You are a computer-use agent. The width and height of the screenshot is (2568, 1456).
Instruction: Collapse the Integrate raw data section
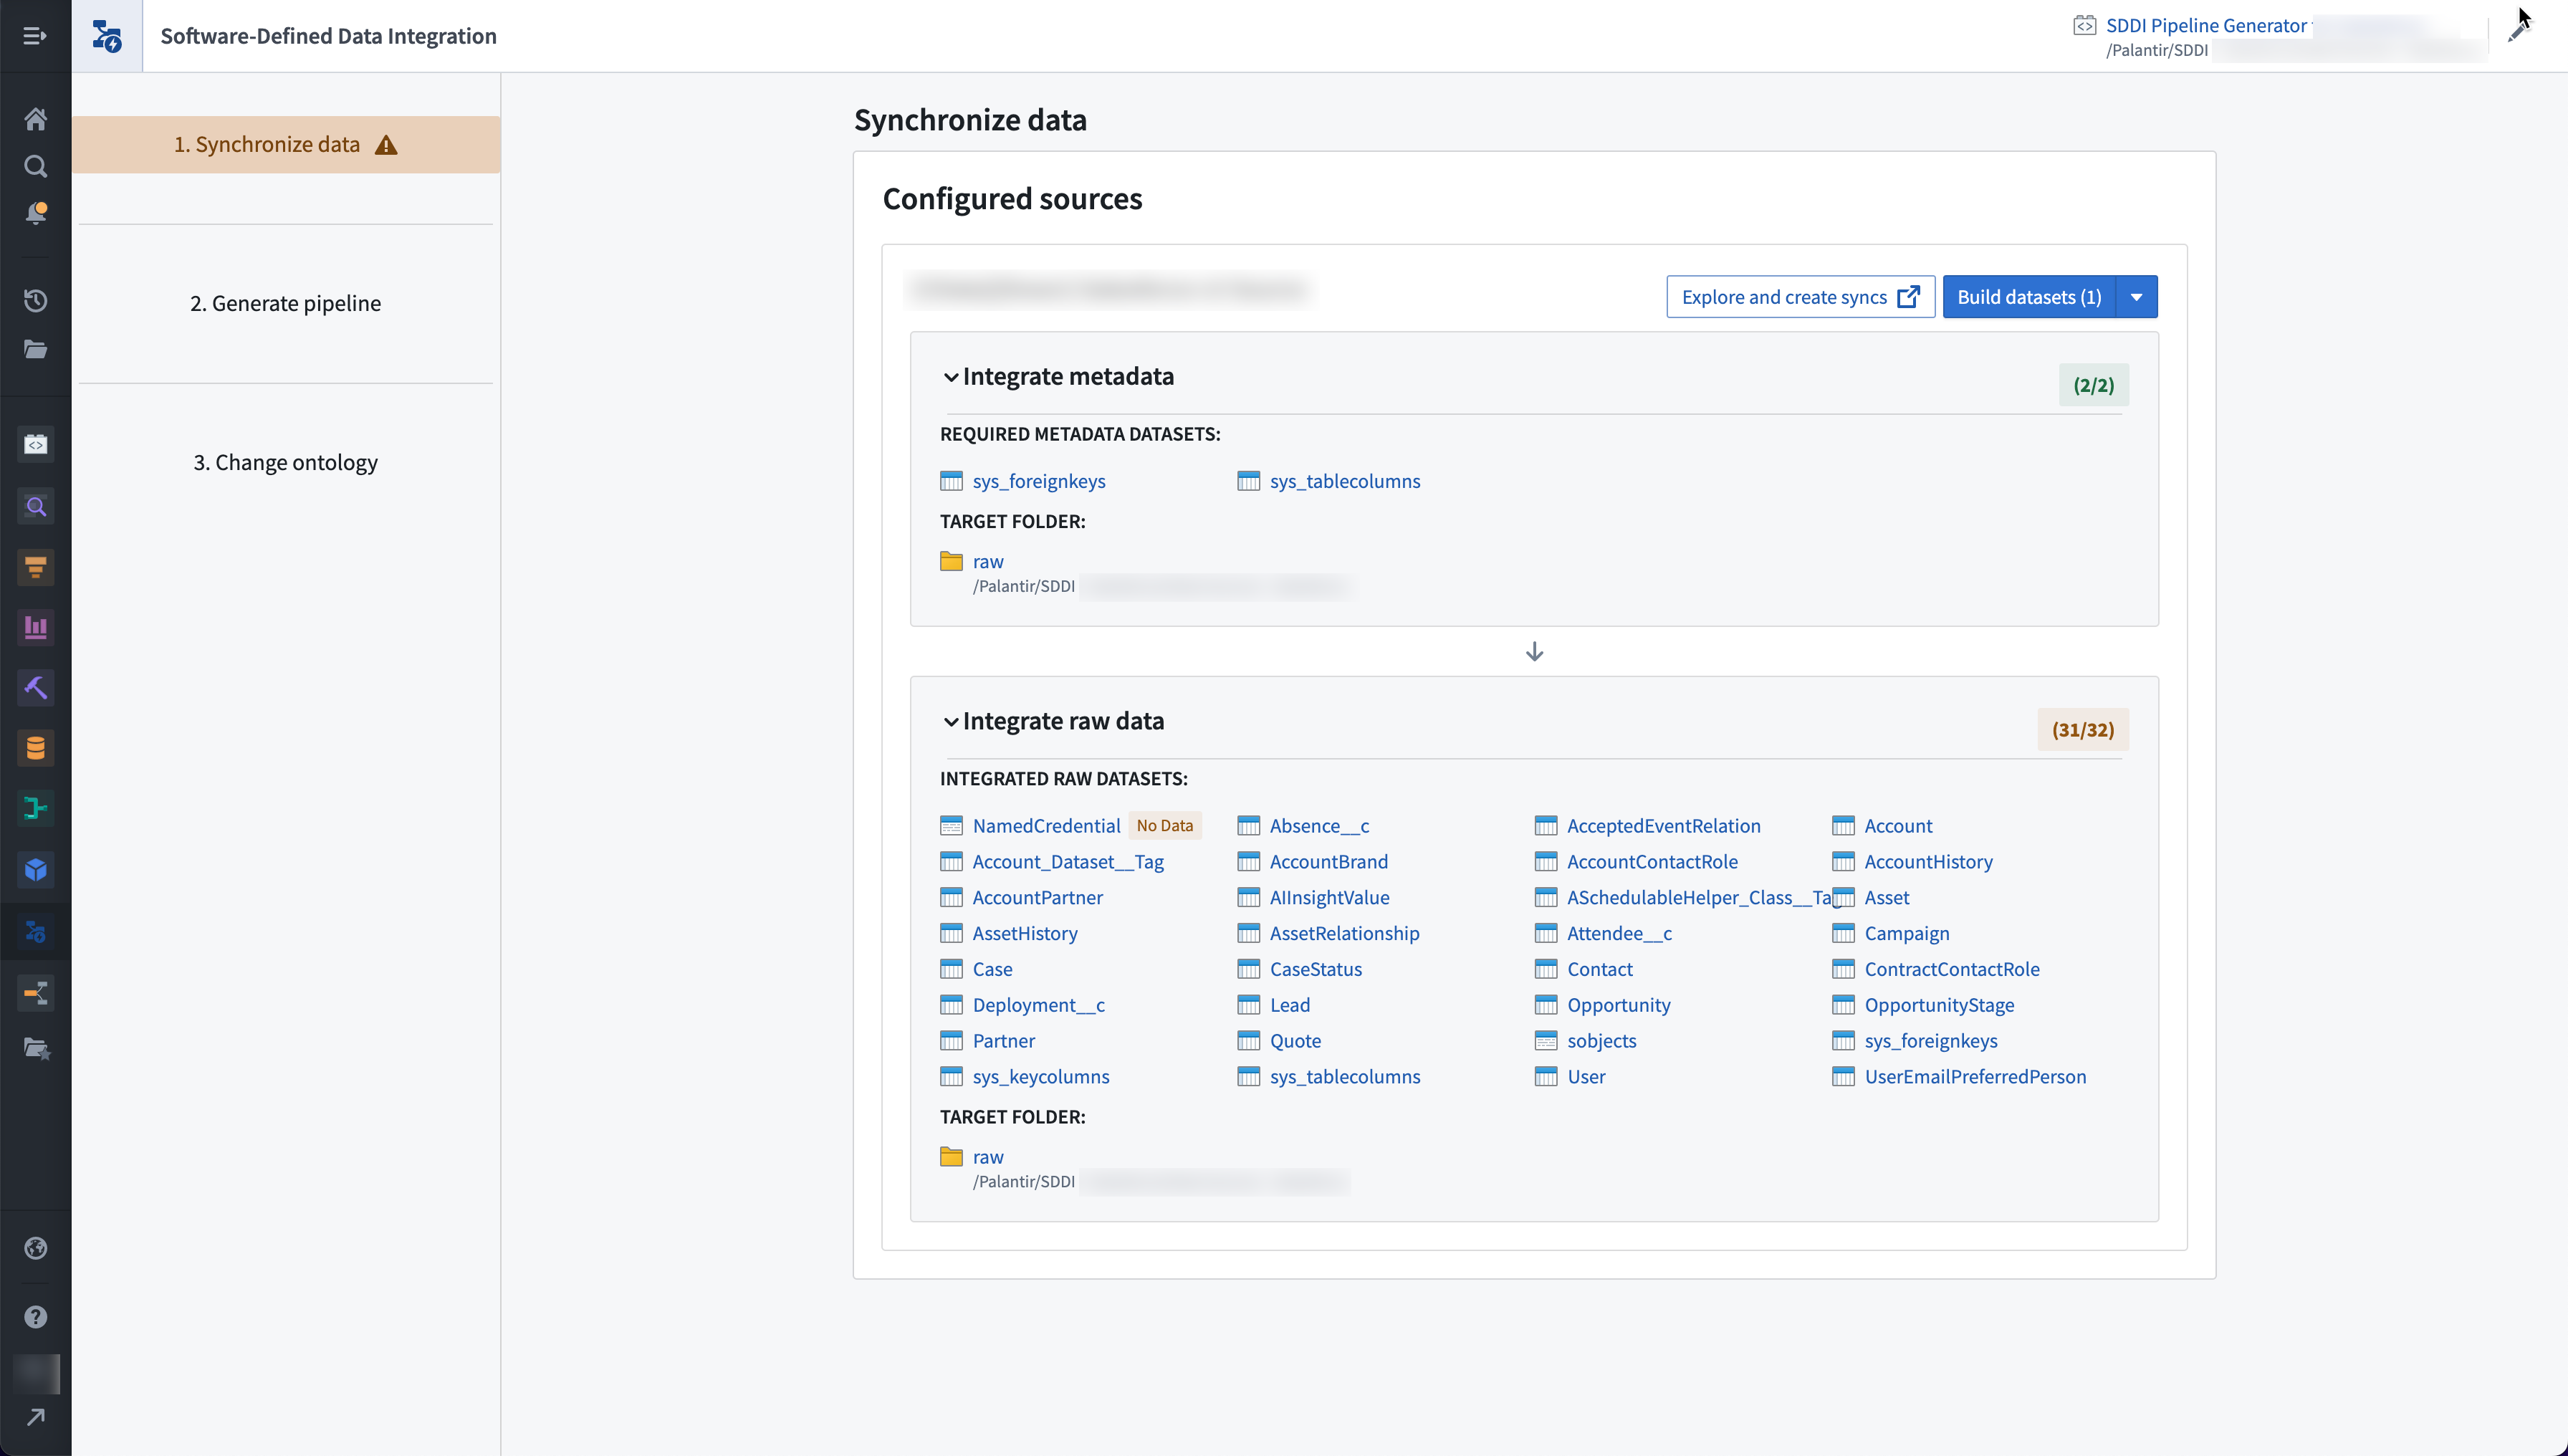tap(950, 722)
